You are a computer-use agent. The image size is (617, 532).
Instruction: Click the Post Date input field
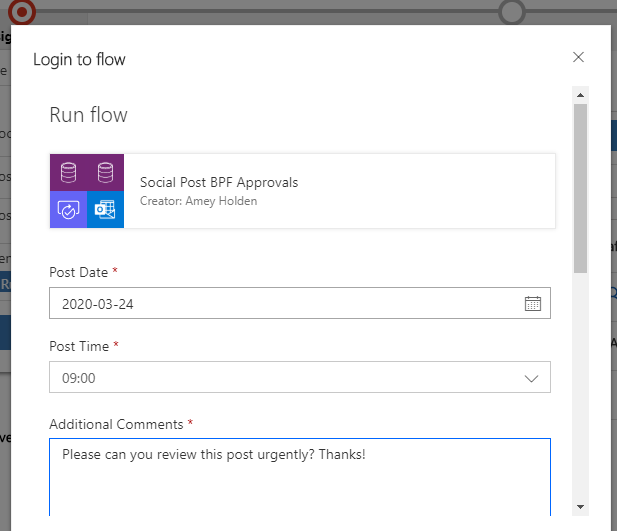(x=300, y=303)
